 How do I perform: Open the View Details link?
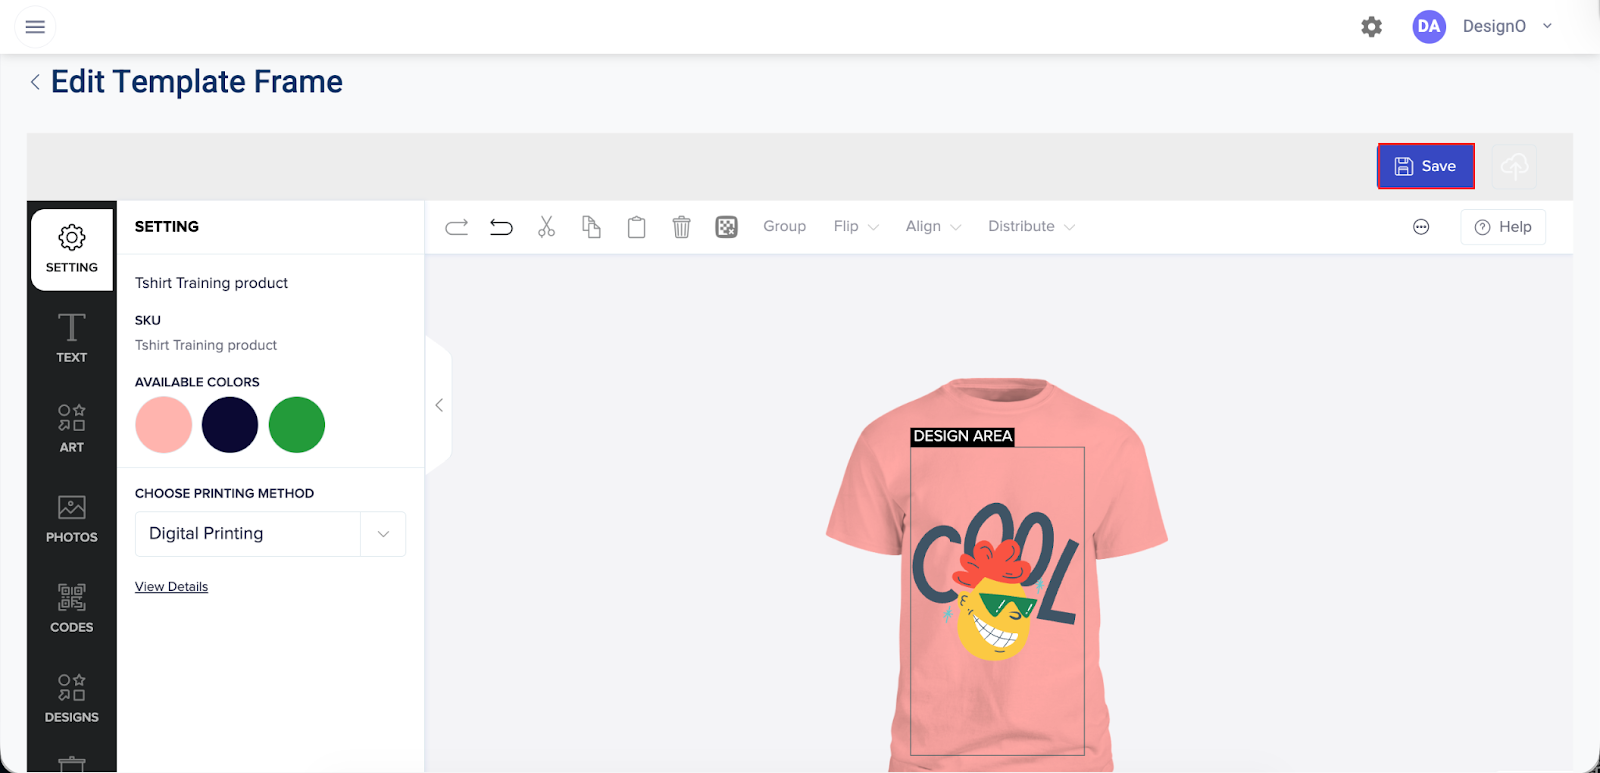[x=171, y=587]
